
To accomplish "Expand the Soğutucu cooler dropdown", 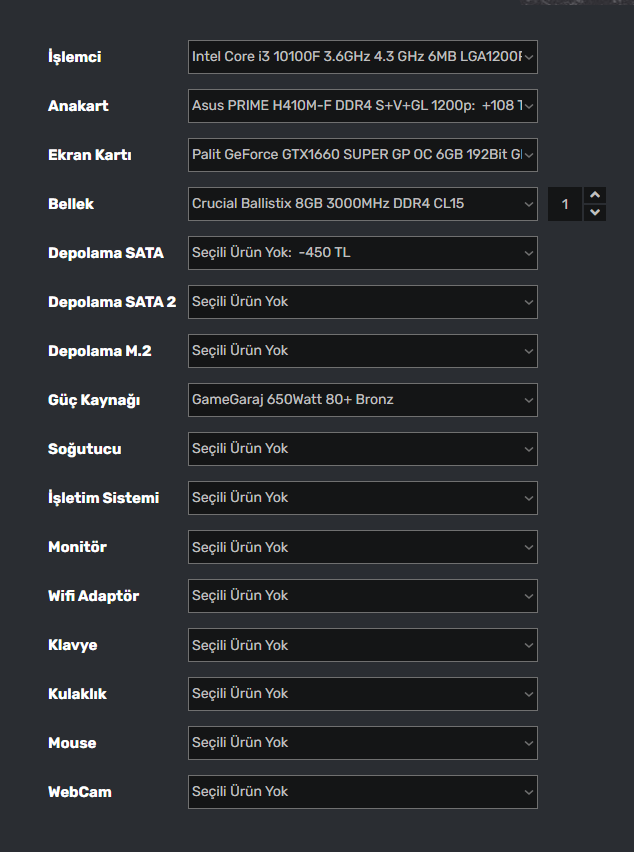I will 362,449.
